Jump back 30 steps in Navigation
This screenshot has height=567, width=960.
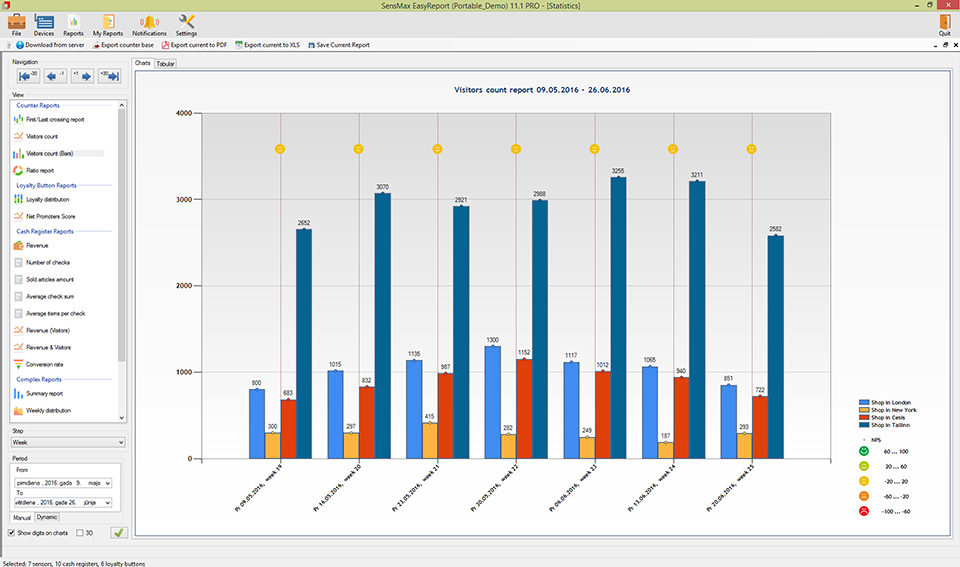pyautogui.click(x=28, y=76)
